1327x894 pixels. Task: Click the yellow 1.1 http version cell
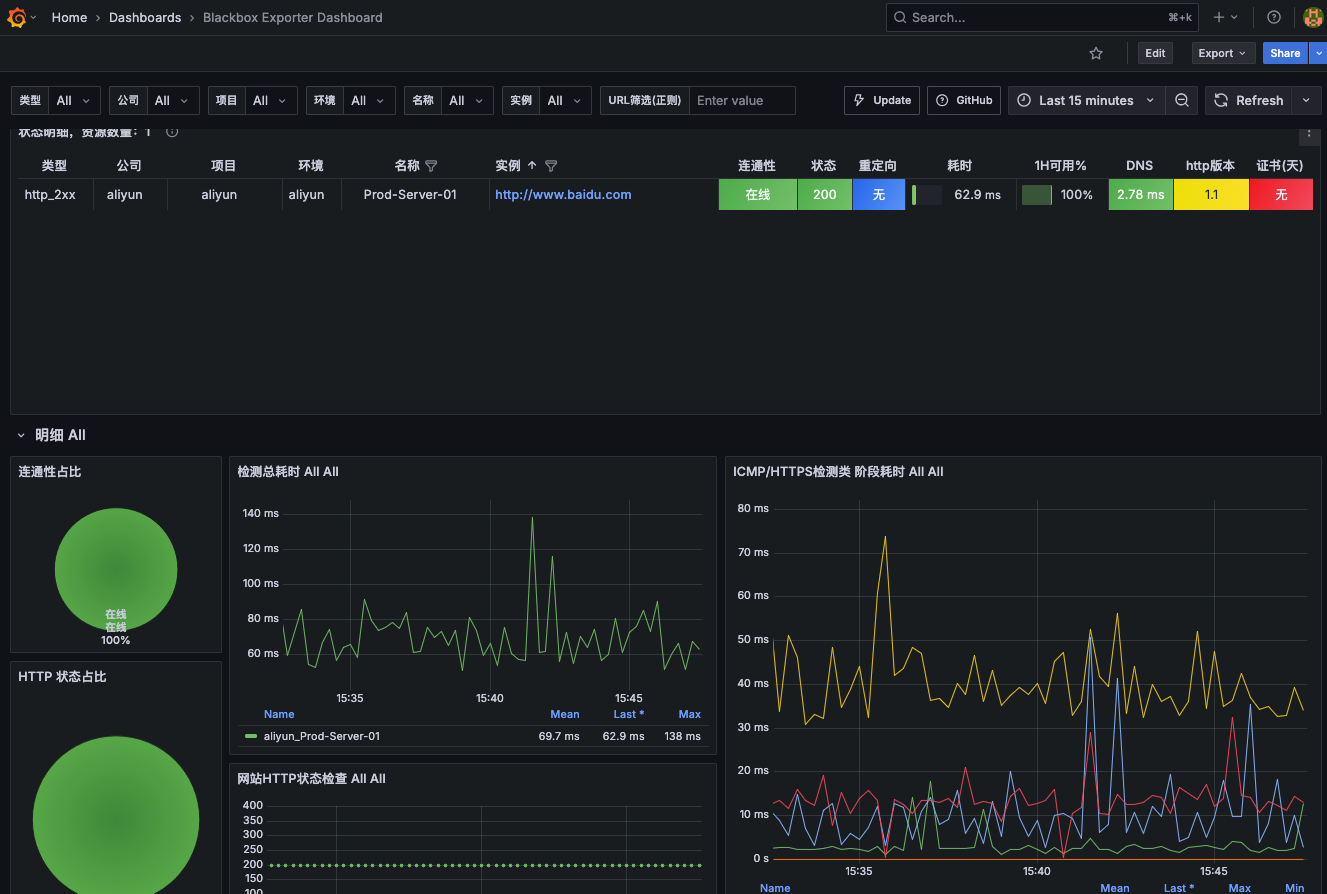1211,195
